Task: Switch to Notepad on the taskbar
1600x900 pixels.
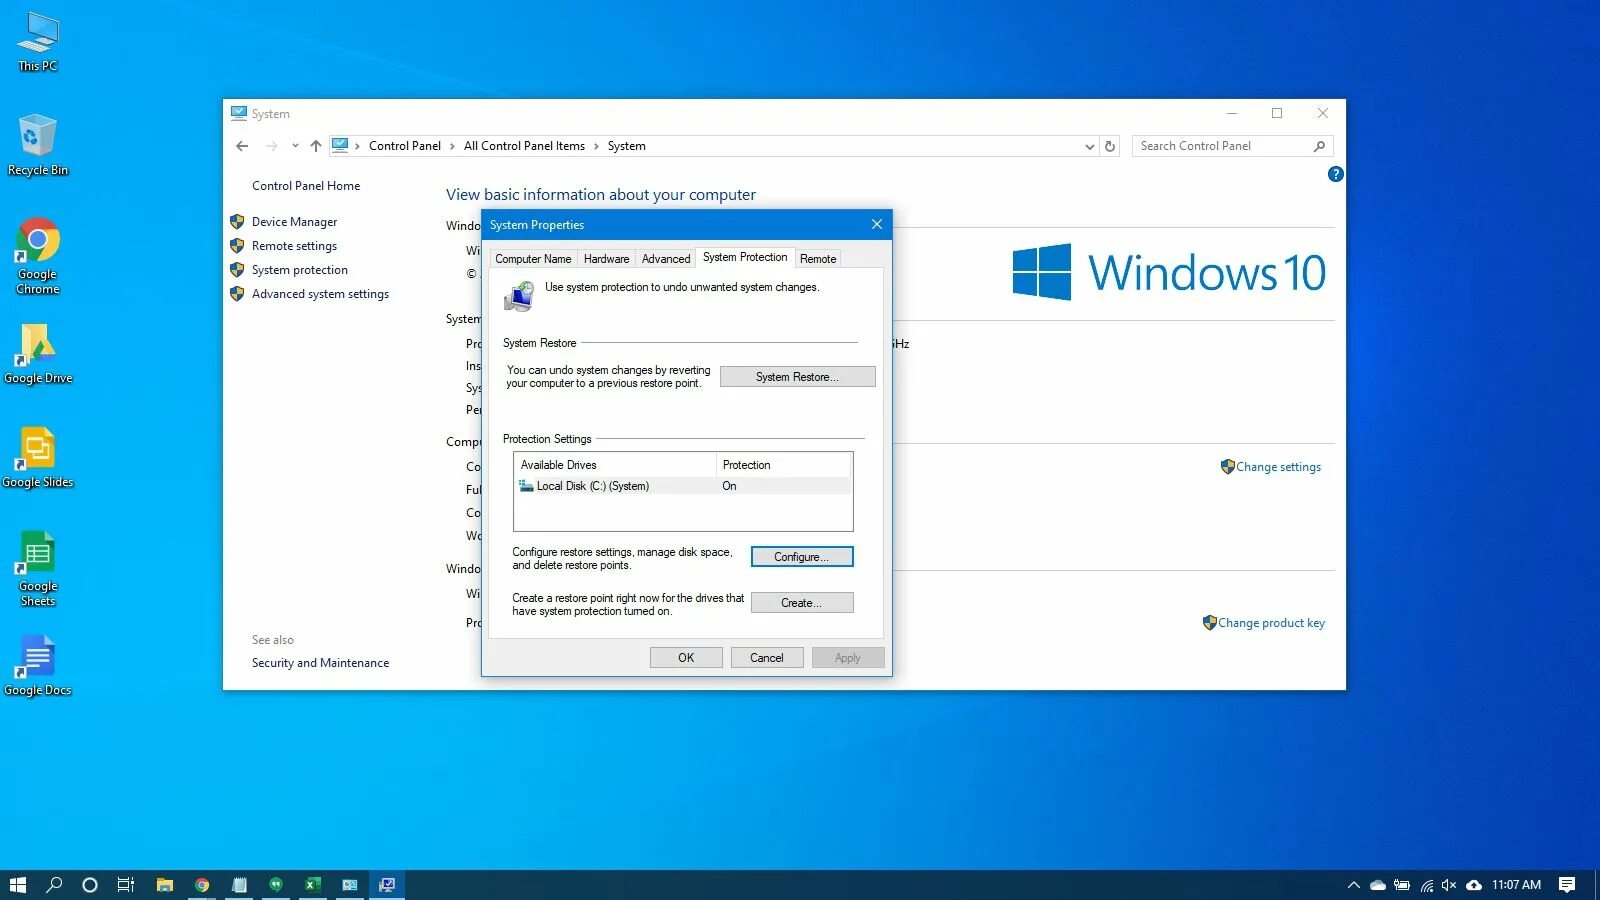Action: click(x=239, y=885)
